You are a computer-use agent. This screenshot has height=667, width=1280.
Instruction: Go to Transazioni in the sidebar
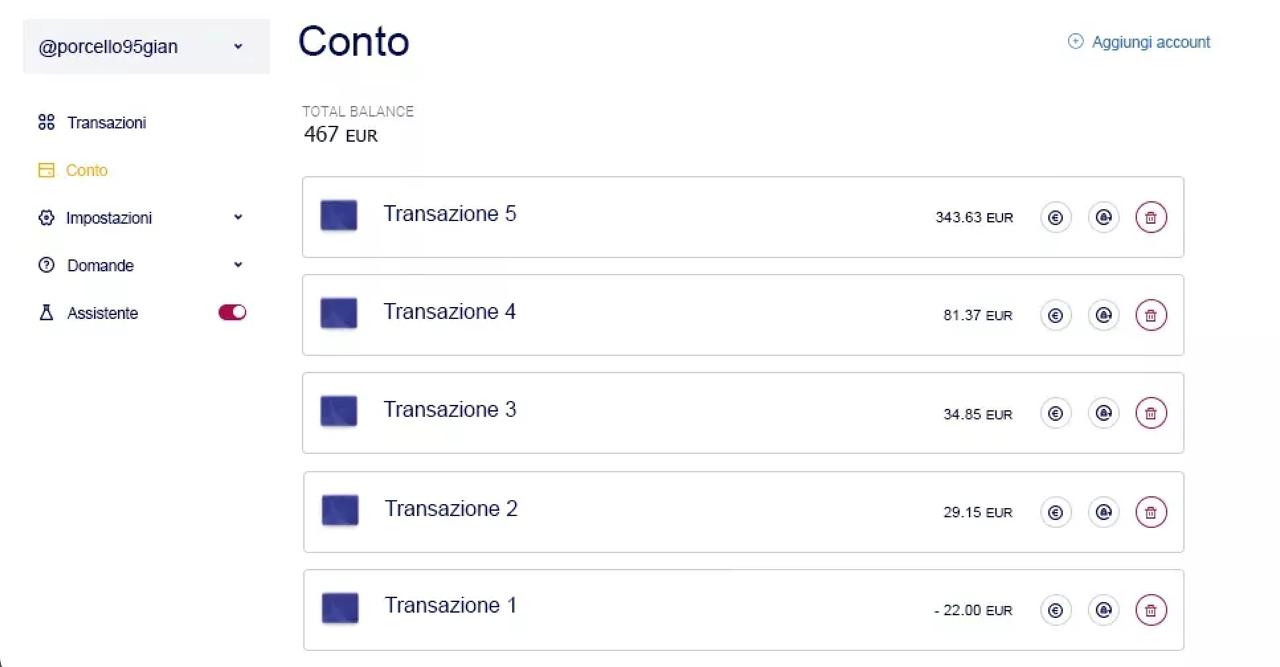point(106,123)
